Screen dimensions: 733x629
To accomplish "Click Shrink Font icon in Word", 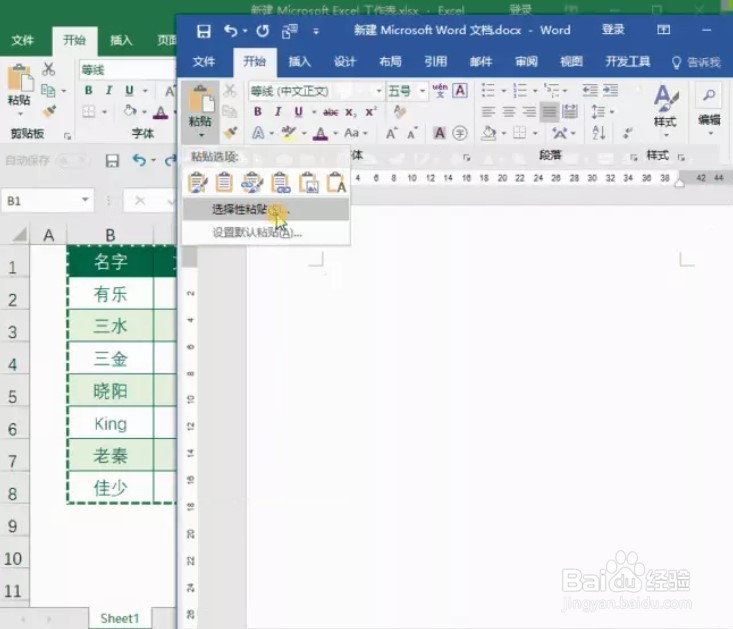I will 412,134.
